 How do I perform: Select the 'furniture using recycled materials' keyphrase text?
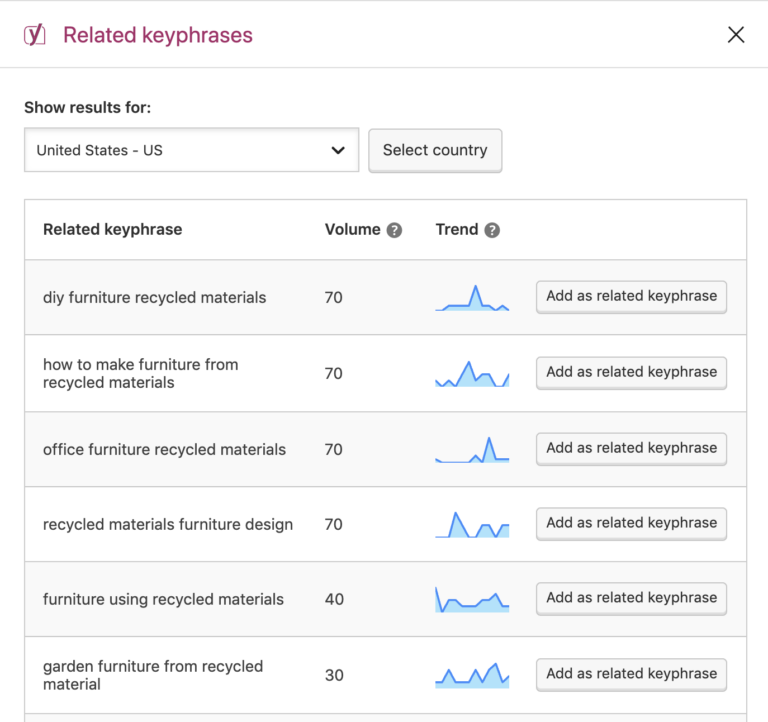coord(163,599)
